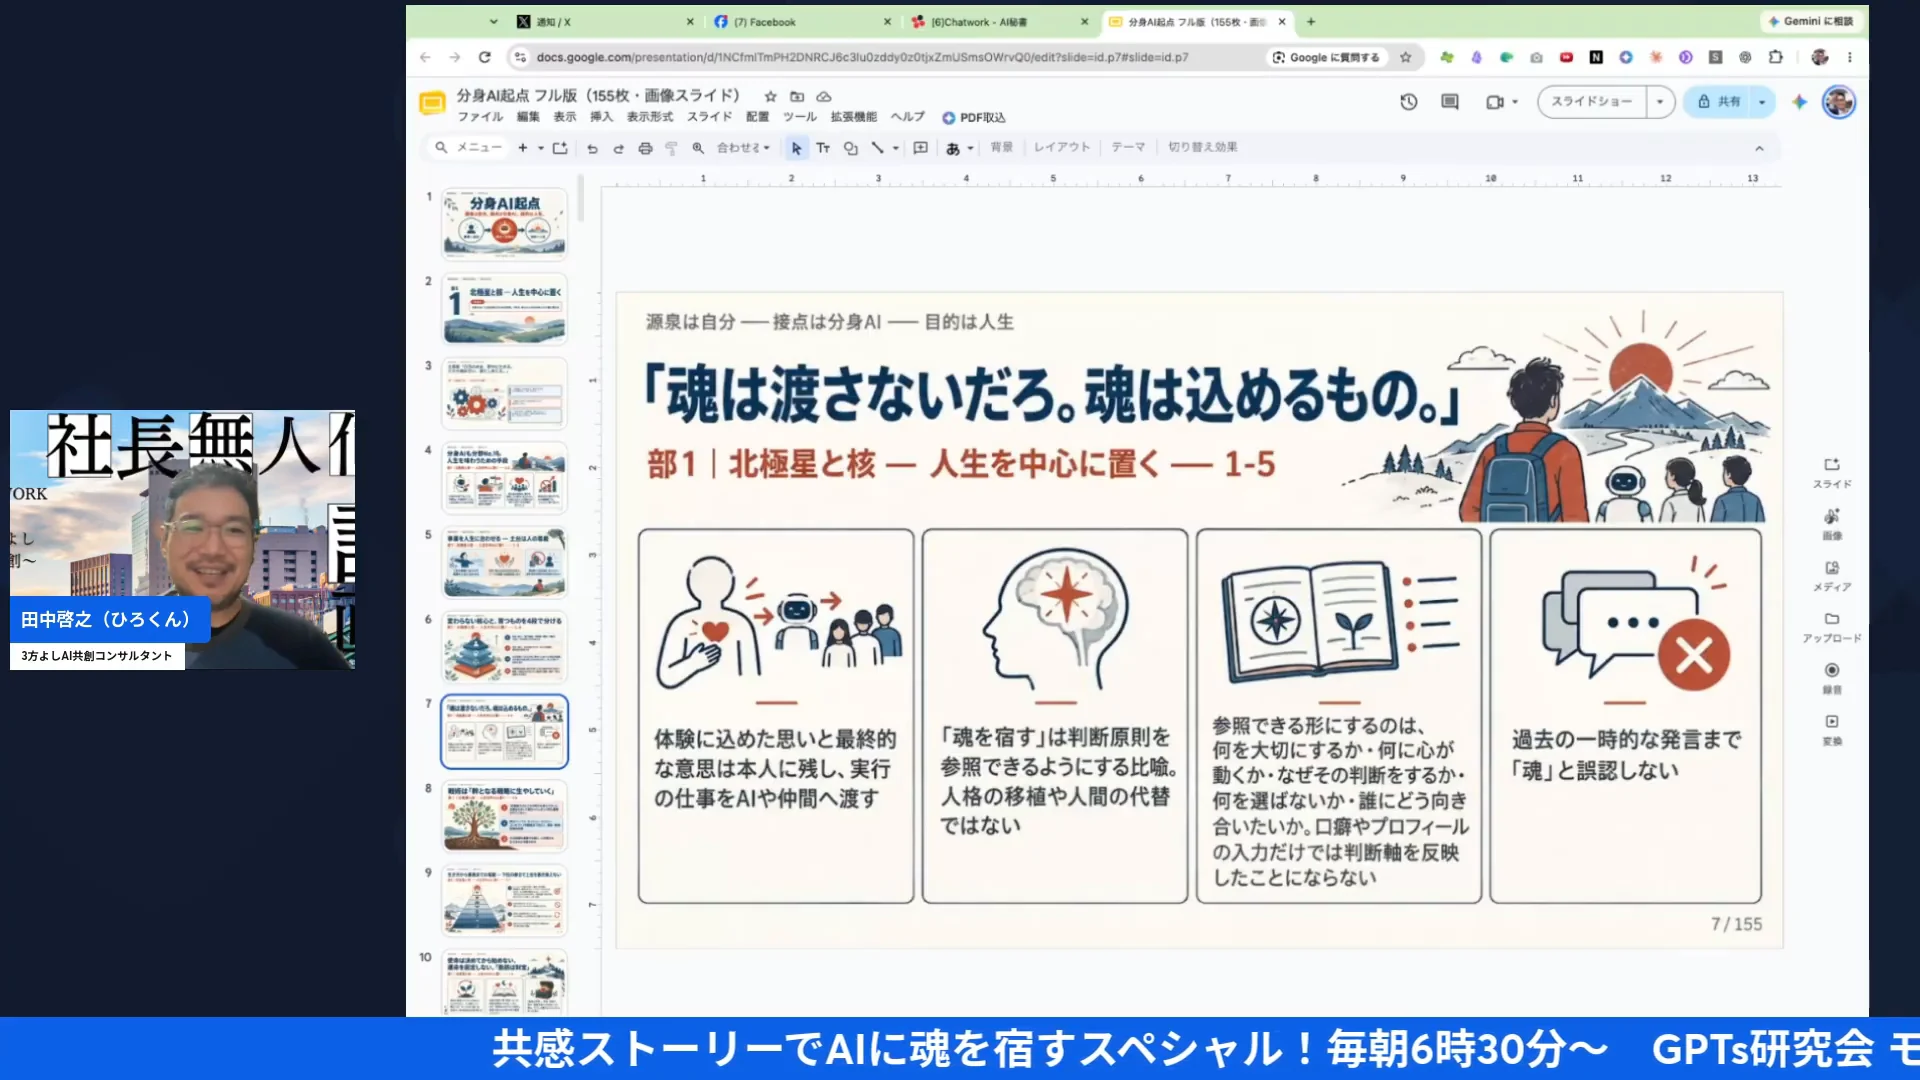Activate the select cursor tool
Screen dimensions: 1920x1080
pyautogui.click(x=796, y=148)
